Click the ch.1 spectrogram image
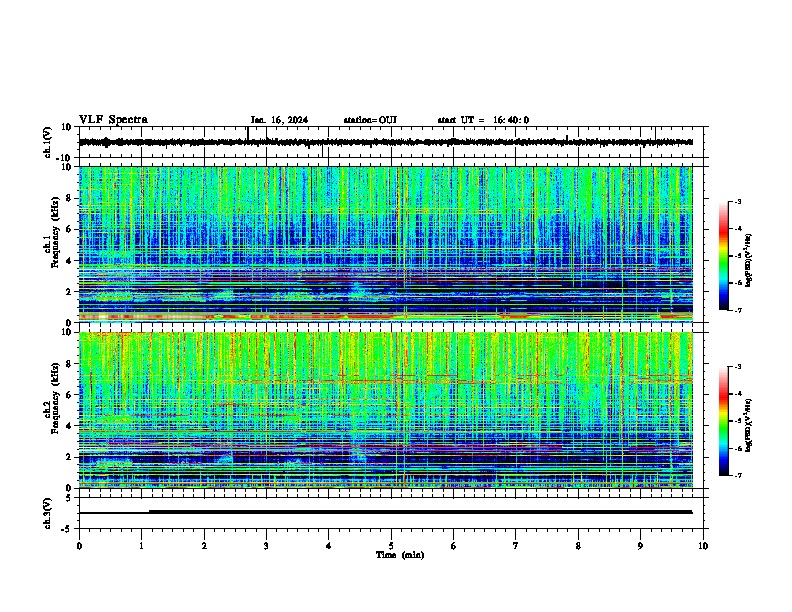The image size is (792, 612). tap(386, 244)
